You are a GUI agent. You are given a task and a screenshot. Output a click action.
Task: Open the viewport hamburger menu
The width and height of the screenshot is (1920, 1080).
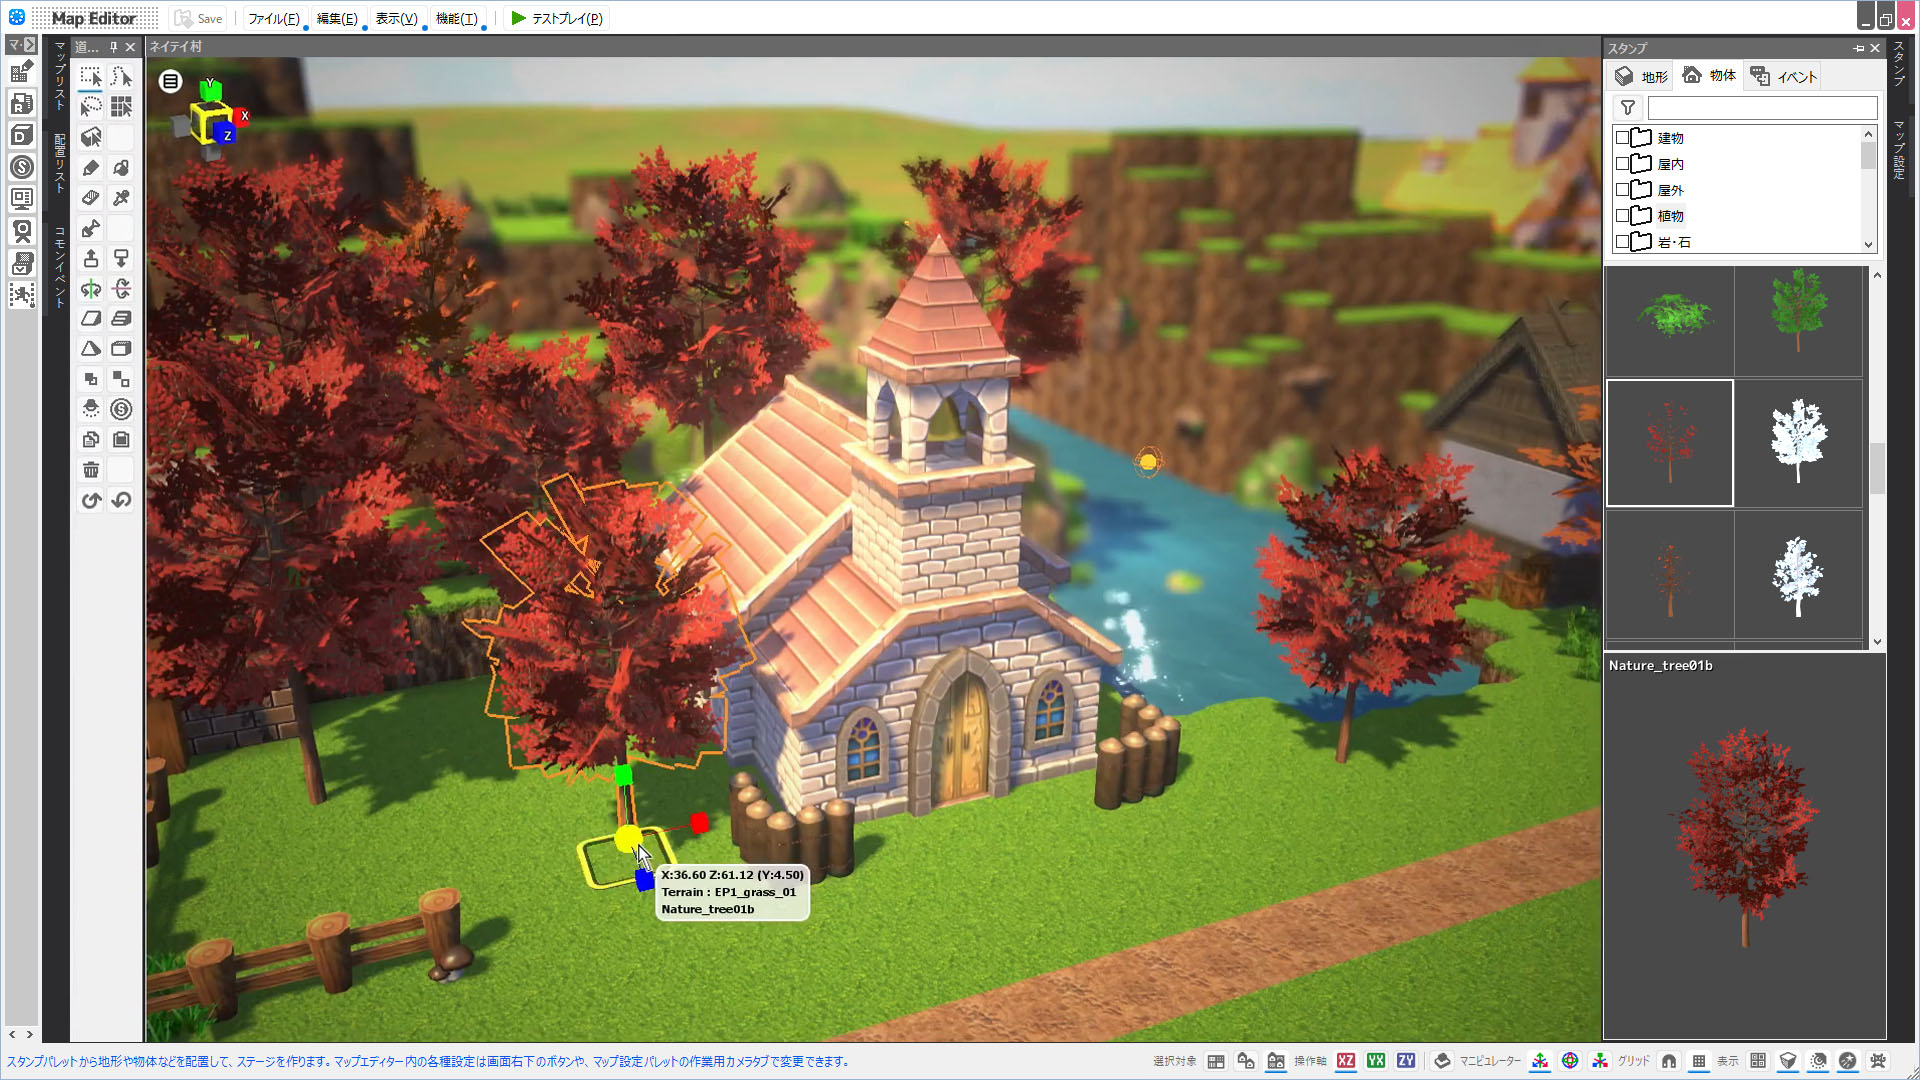171,81
